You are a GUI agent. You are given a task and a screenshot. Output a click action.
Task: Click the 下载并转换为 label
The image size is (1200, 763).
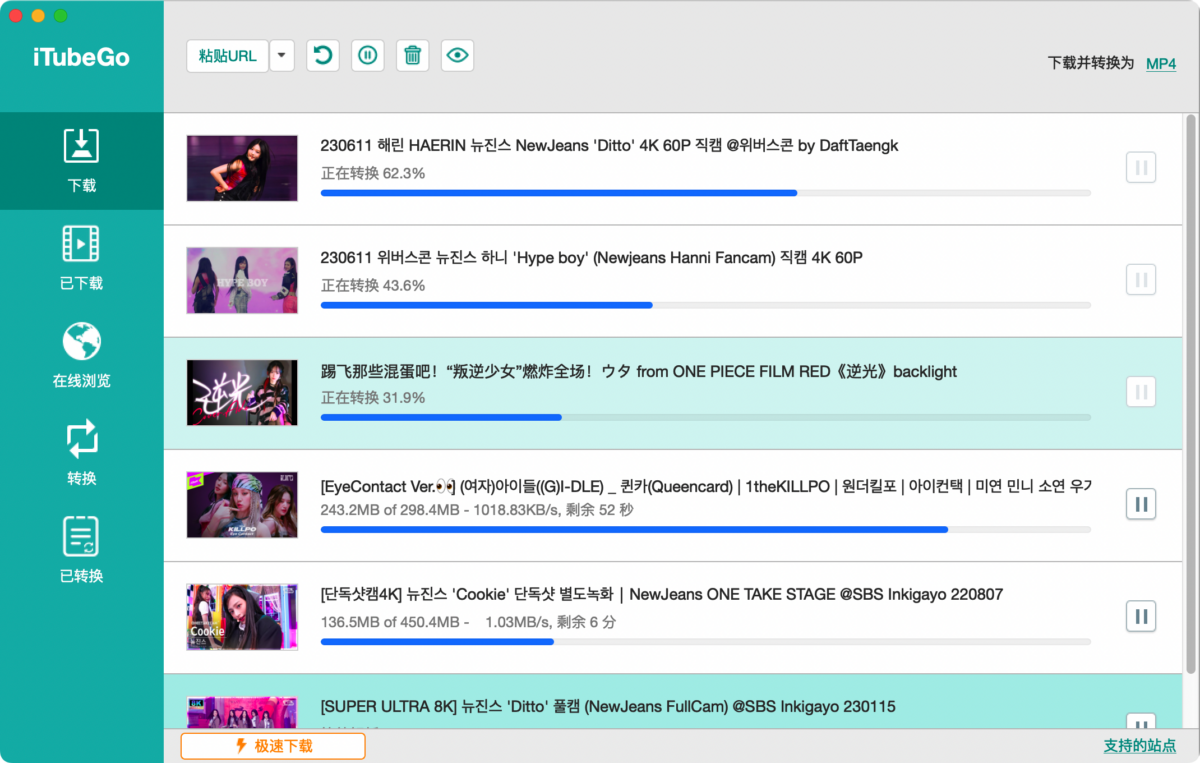point(1091,63)
